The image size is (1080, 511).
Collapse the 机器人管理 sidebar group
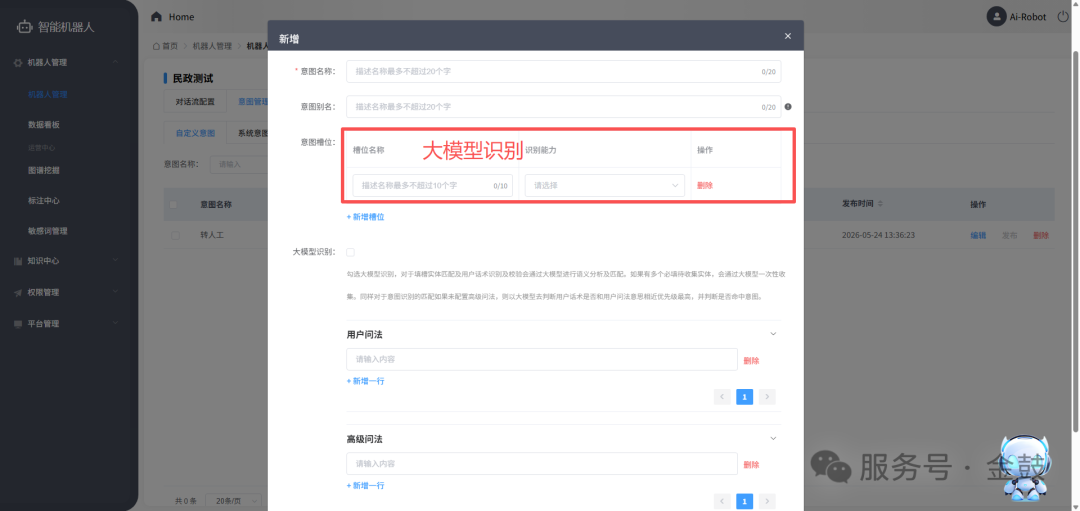click(x=115, y=63)
